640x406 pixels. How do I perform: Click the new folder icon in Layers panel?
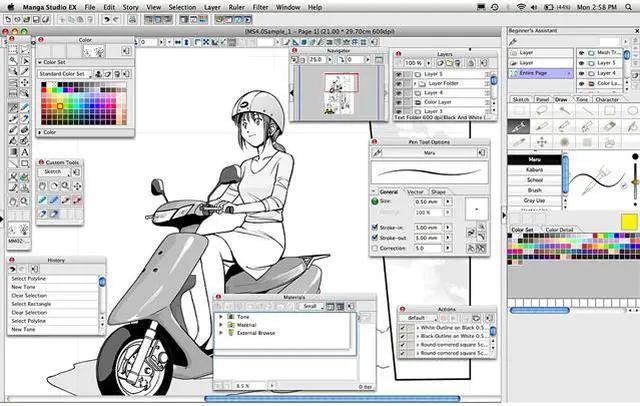coord(449,63)
